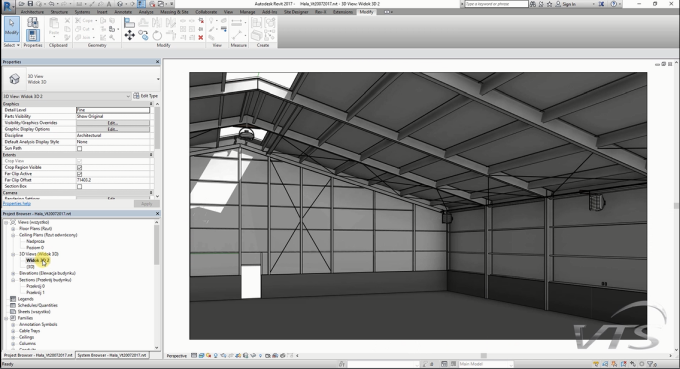Click the Create Group icon
The image size is (680, 369).
269,22
